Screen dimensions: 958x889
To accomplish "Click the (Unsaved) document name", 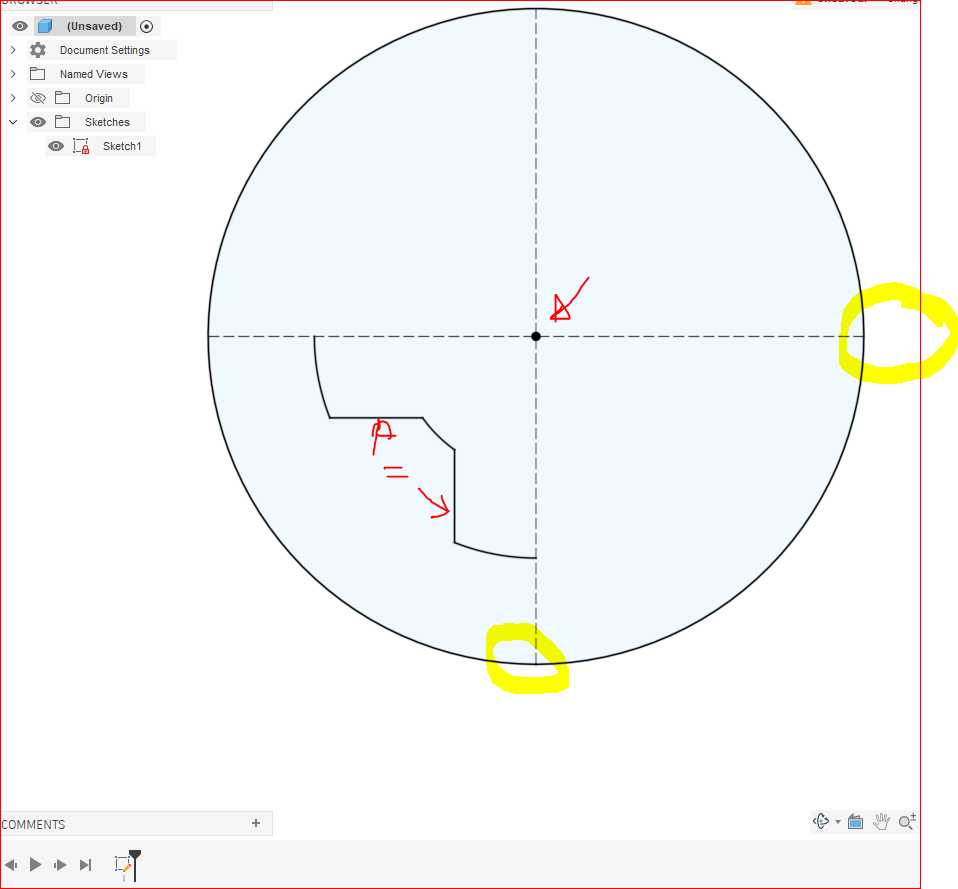I will [x=94, y=26].
